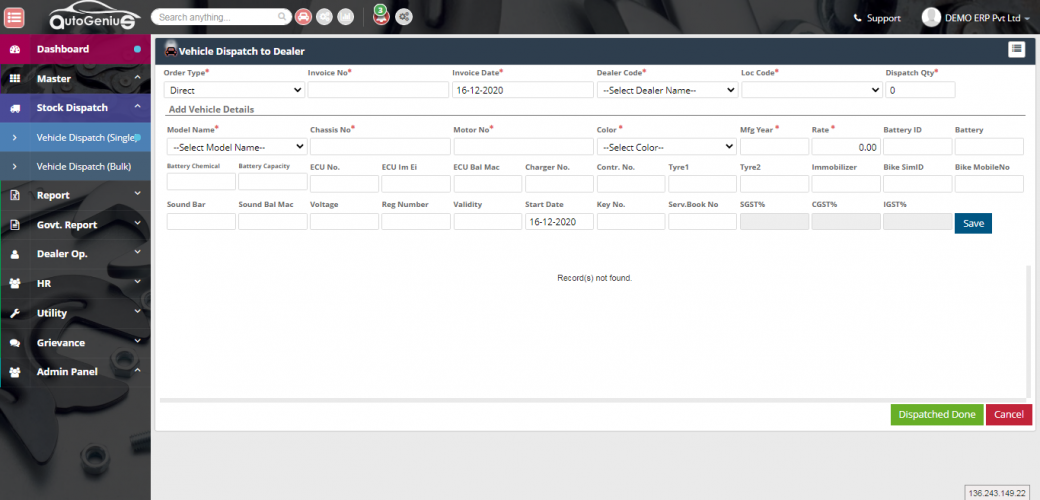Expand the HR menu chevron
The image size is (1040, 500).
click(x=137, y=282)
